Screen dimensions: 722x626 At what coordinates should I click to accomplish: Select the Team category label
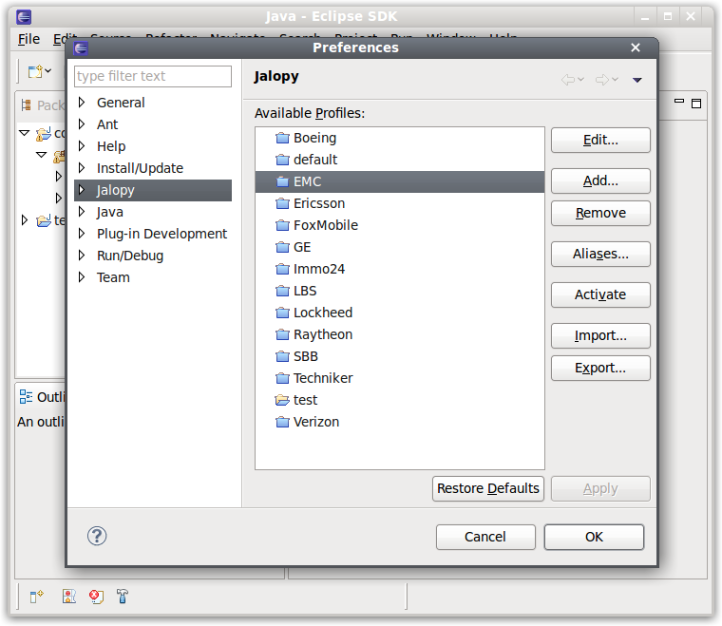pos(113,278)
